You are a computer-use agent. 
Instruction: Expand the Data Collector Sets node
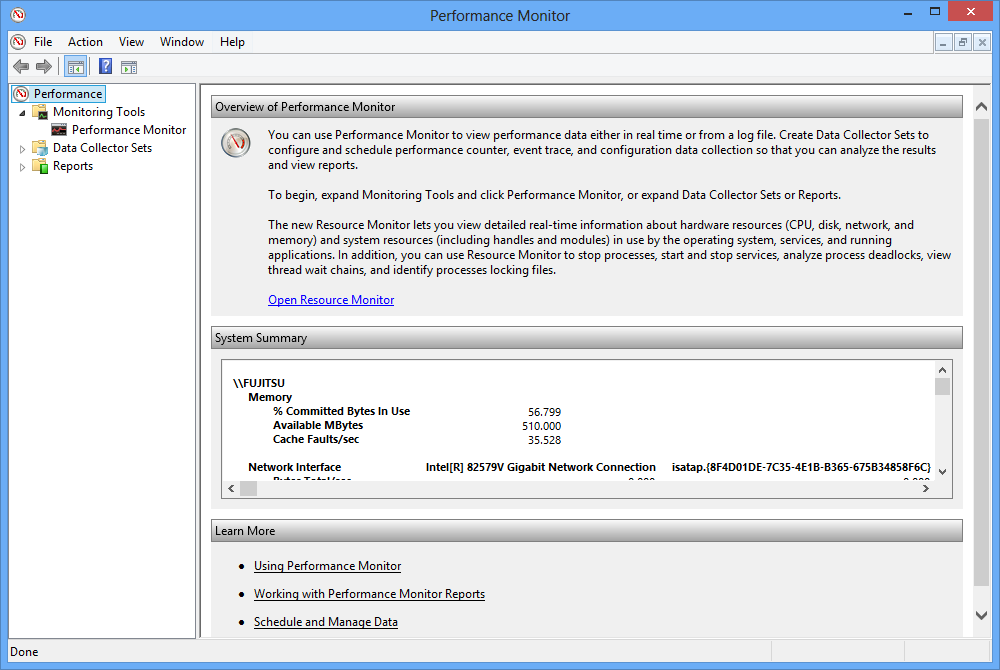coord(23,148)
